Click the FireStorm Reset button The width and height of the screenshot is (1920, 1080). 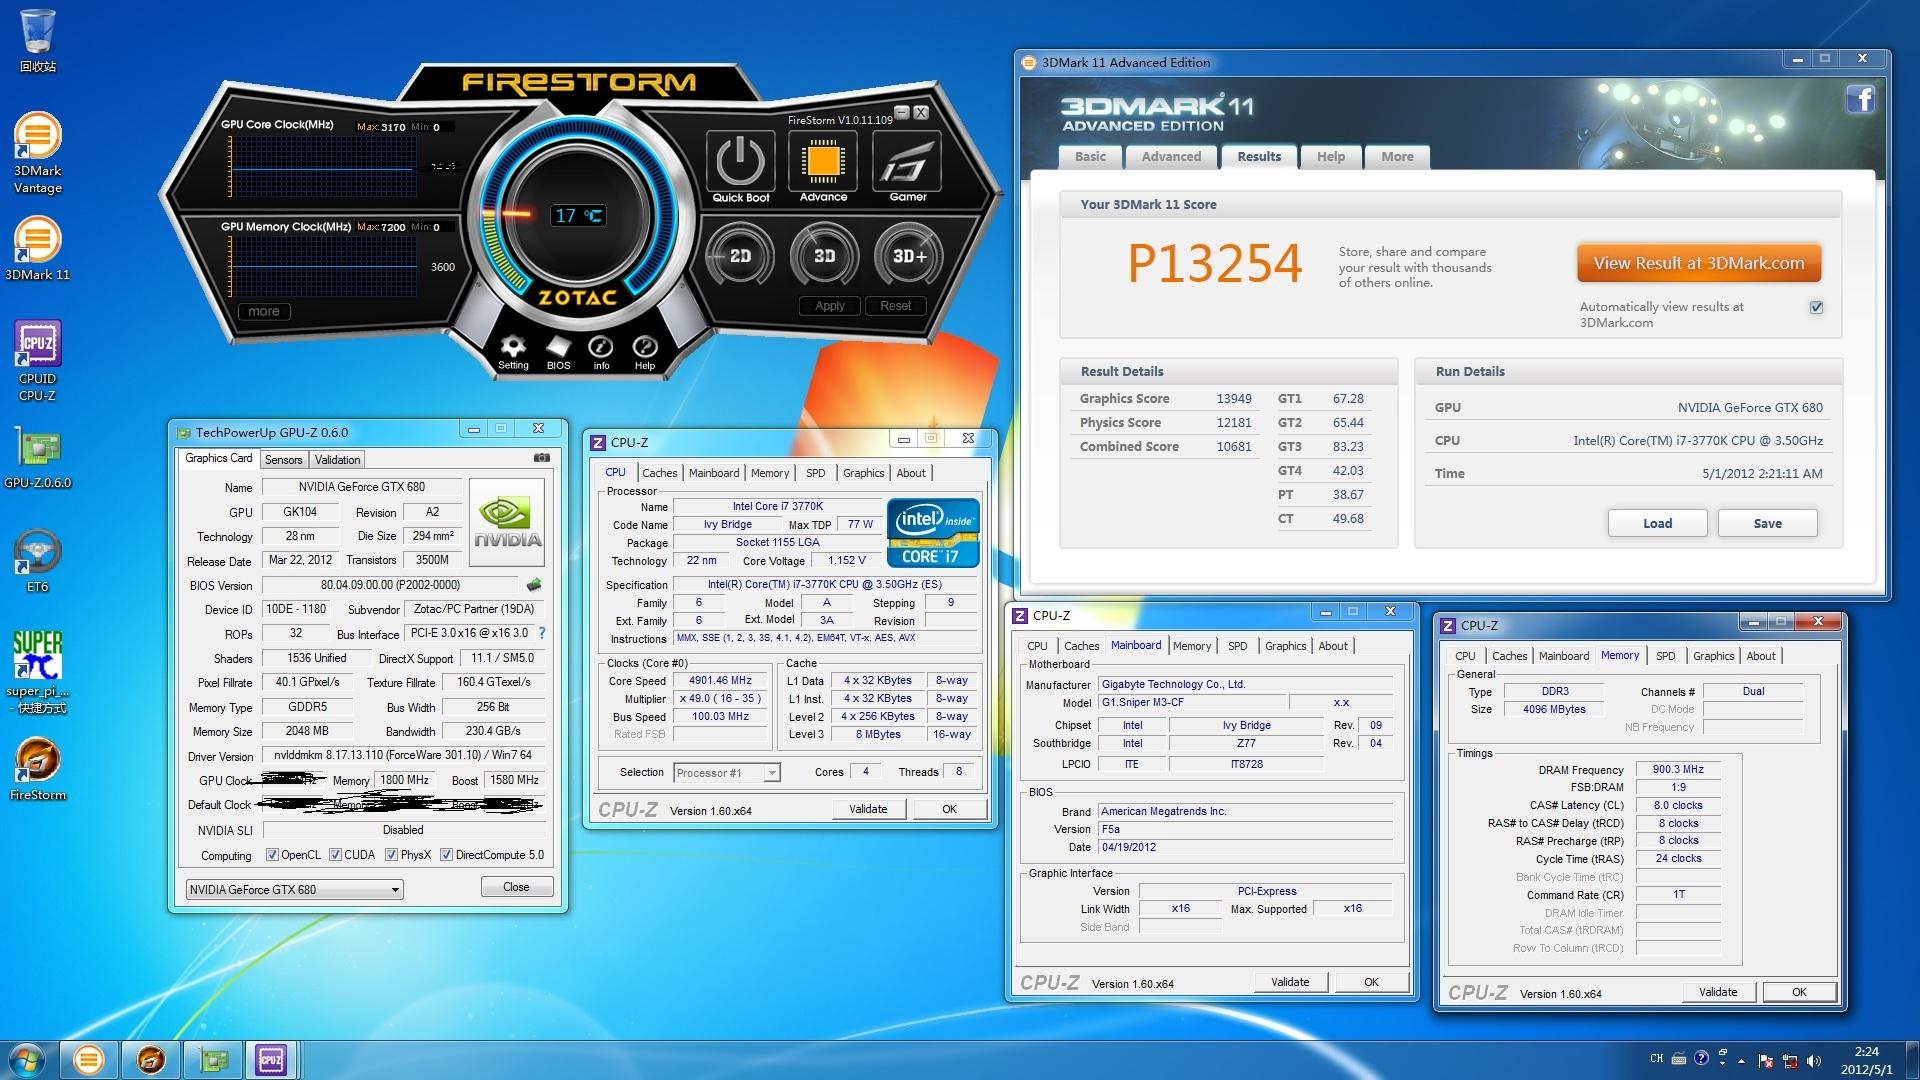pos(895,306)
